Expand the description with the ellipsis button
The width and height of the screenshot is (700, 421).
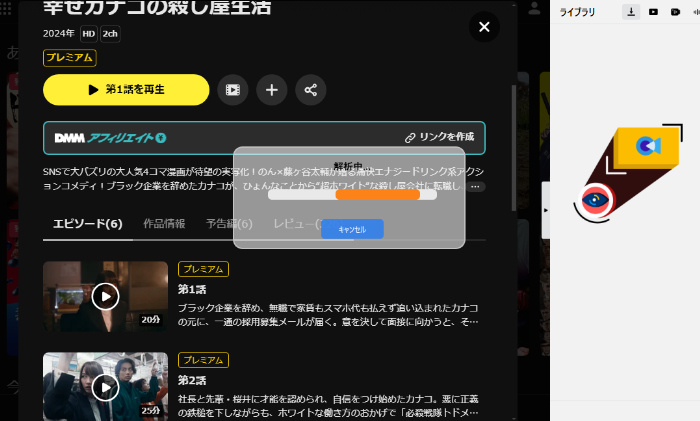click(x=475, y=186)
